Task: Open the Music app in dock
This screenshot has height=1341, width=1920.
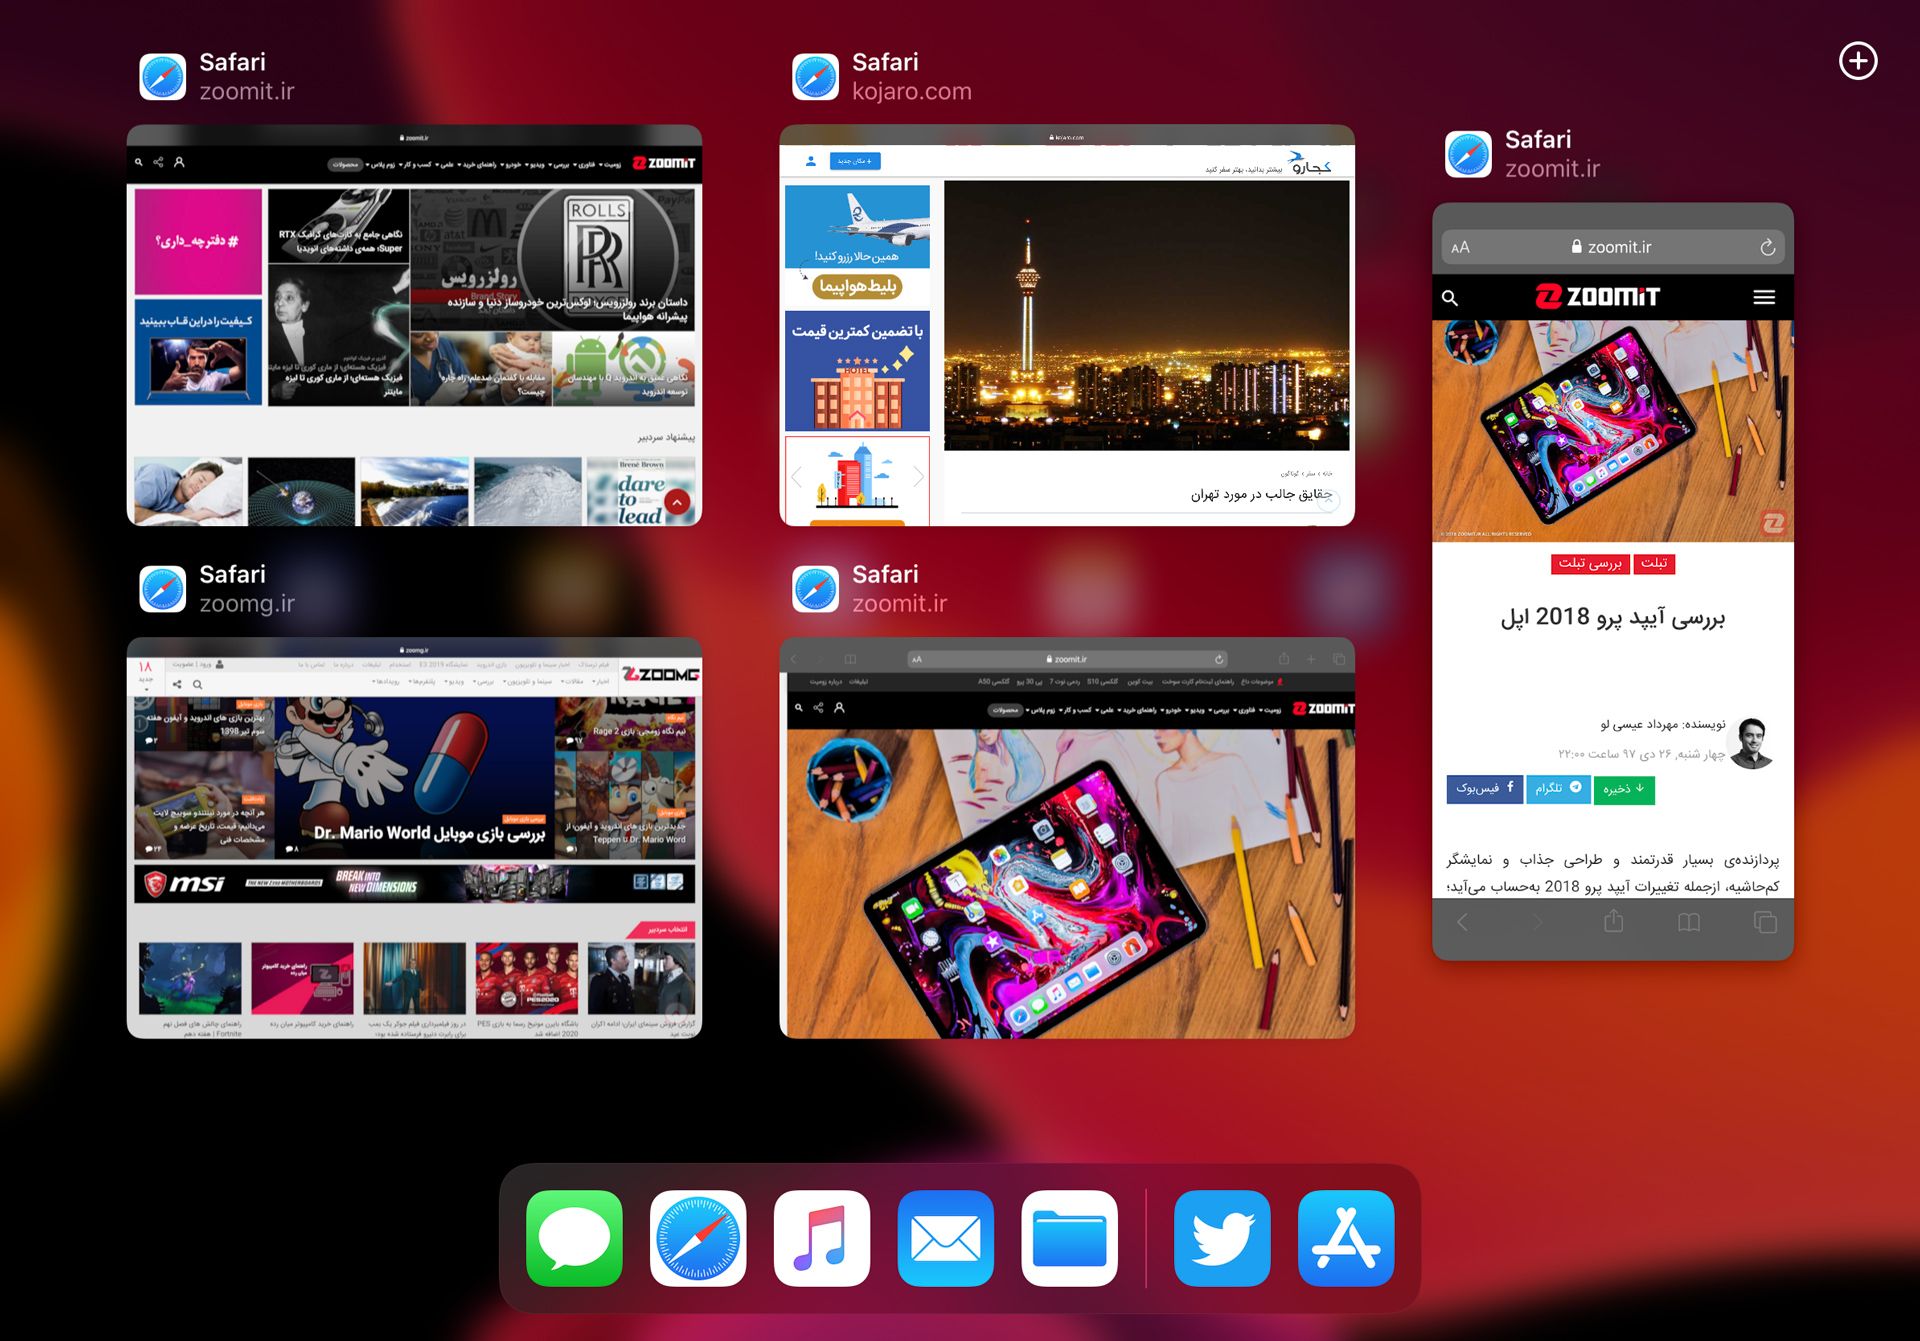Action: coord(821,1238)
